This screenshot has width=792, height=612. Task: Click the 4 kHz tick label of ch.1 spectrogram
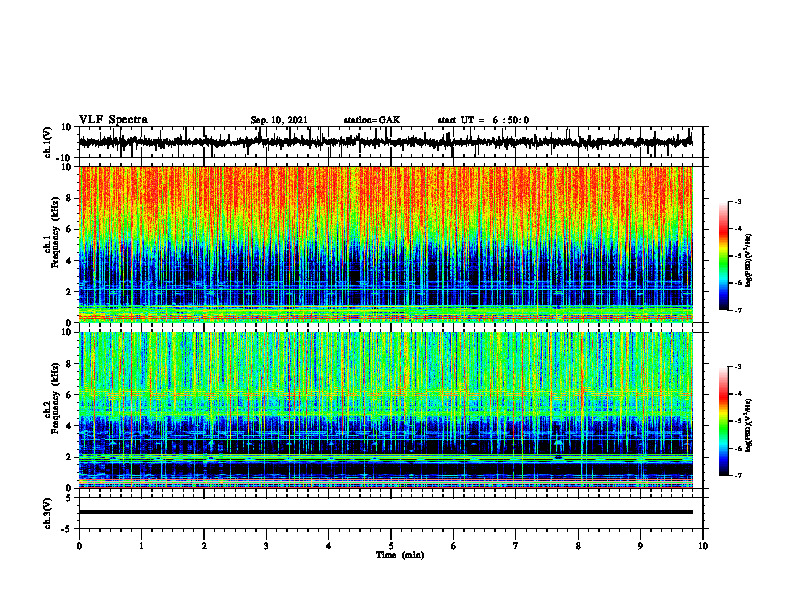tap(69, 261)
